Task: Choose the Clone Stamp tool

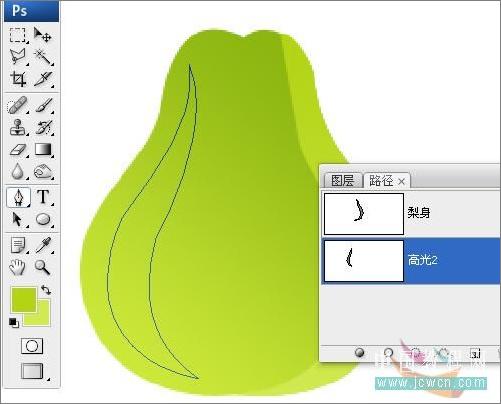Action: coord(17,128)
